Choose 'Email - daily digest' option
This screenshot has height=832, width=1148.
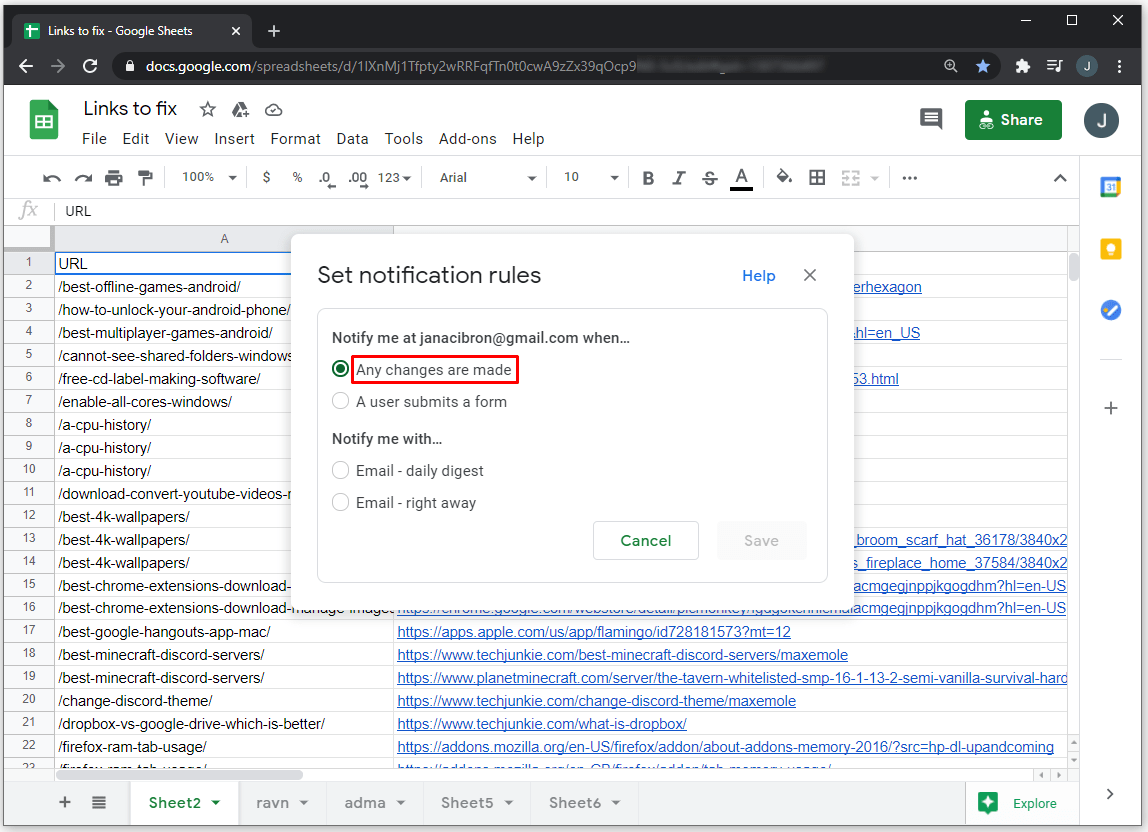point(340,471)
